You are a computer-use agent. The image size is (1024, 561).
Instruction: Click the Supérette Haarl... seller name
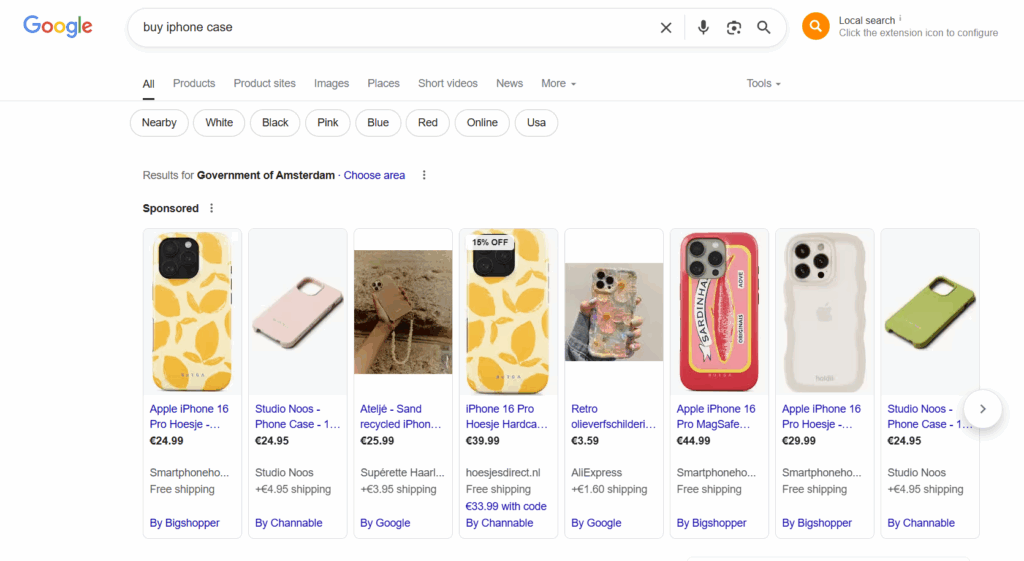pyautogui.click(x=402, y=472)
